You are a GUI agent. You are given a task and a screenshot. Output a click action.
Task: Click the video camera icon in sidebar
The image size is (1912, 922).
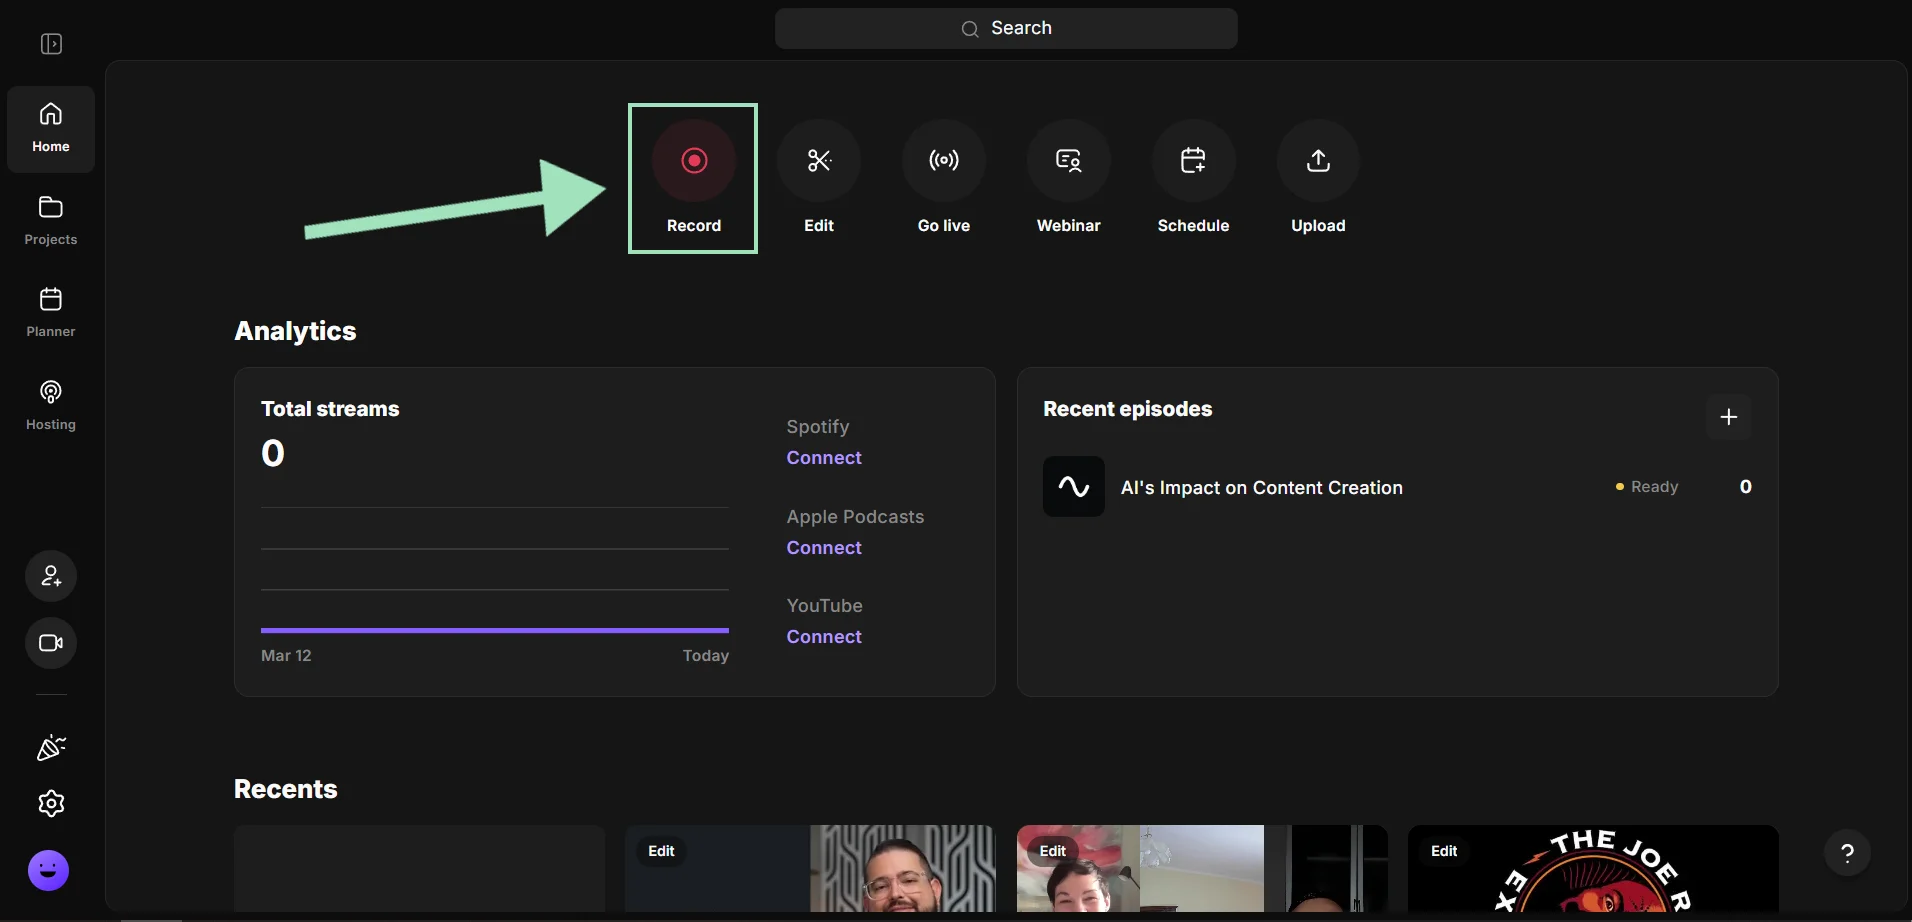[x=51, y=643]
